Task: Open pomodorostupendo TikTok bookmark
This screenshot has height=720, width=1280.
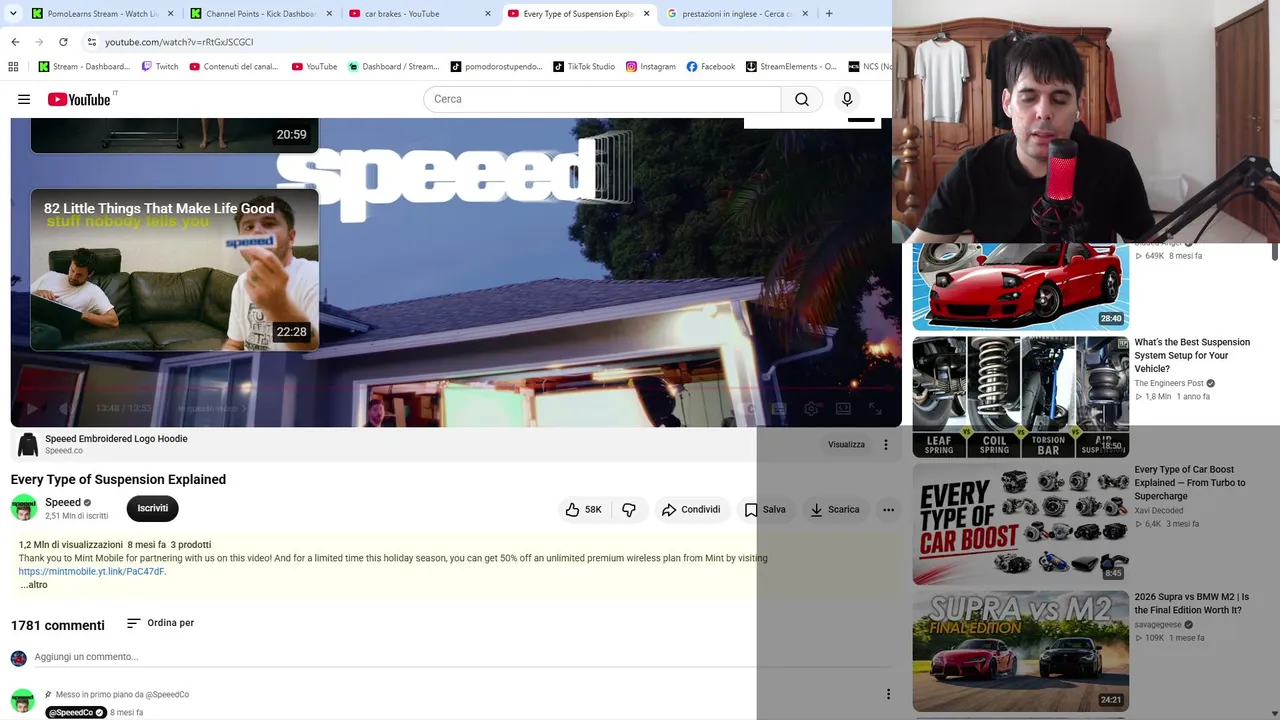Action: tap(496, 67)
